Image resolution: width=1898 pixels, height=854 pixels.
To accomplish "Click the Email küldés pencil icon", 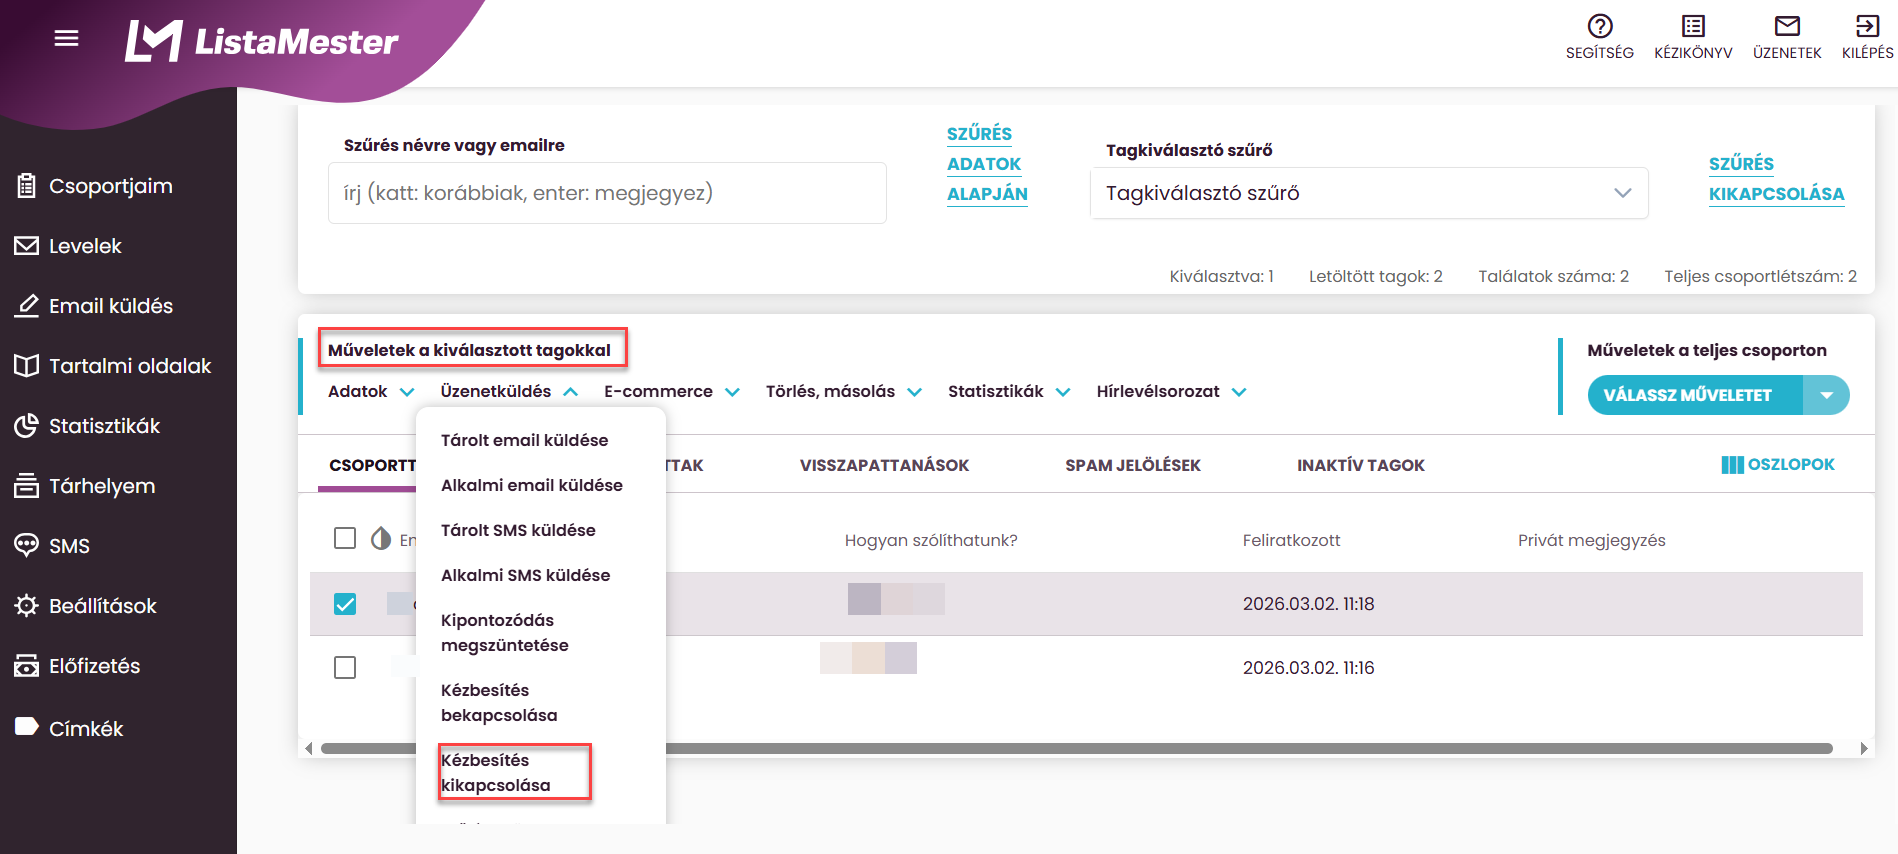I will 26,306.
